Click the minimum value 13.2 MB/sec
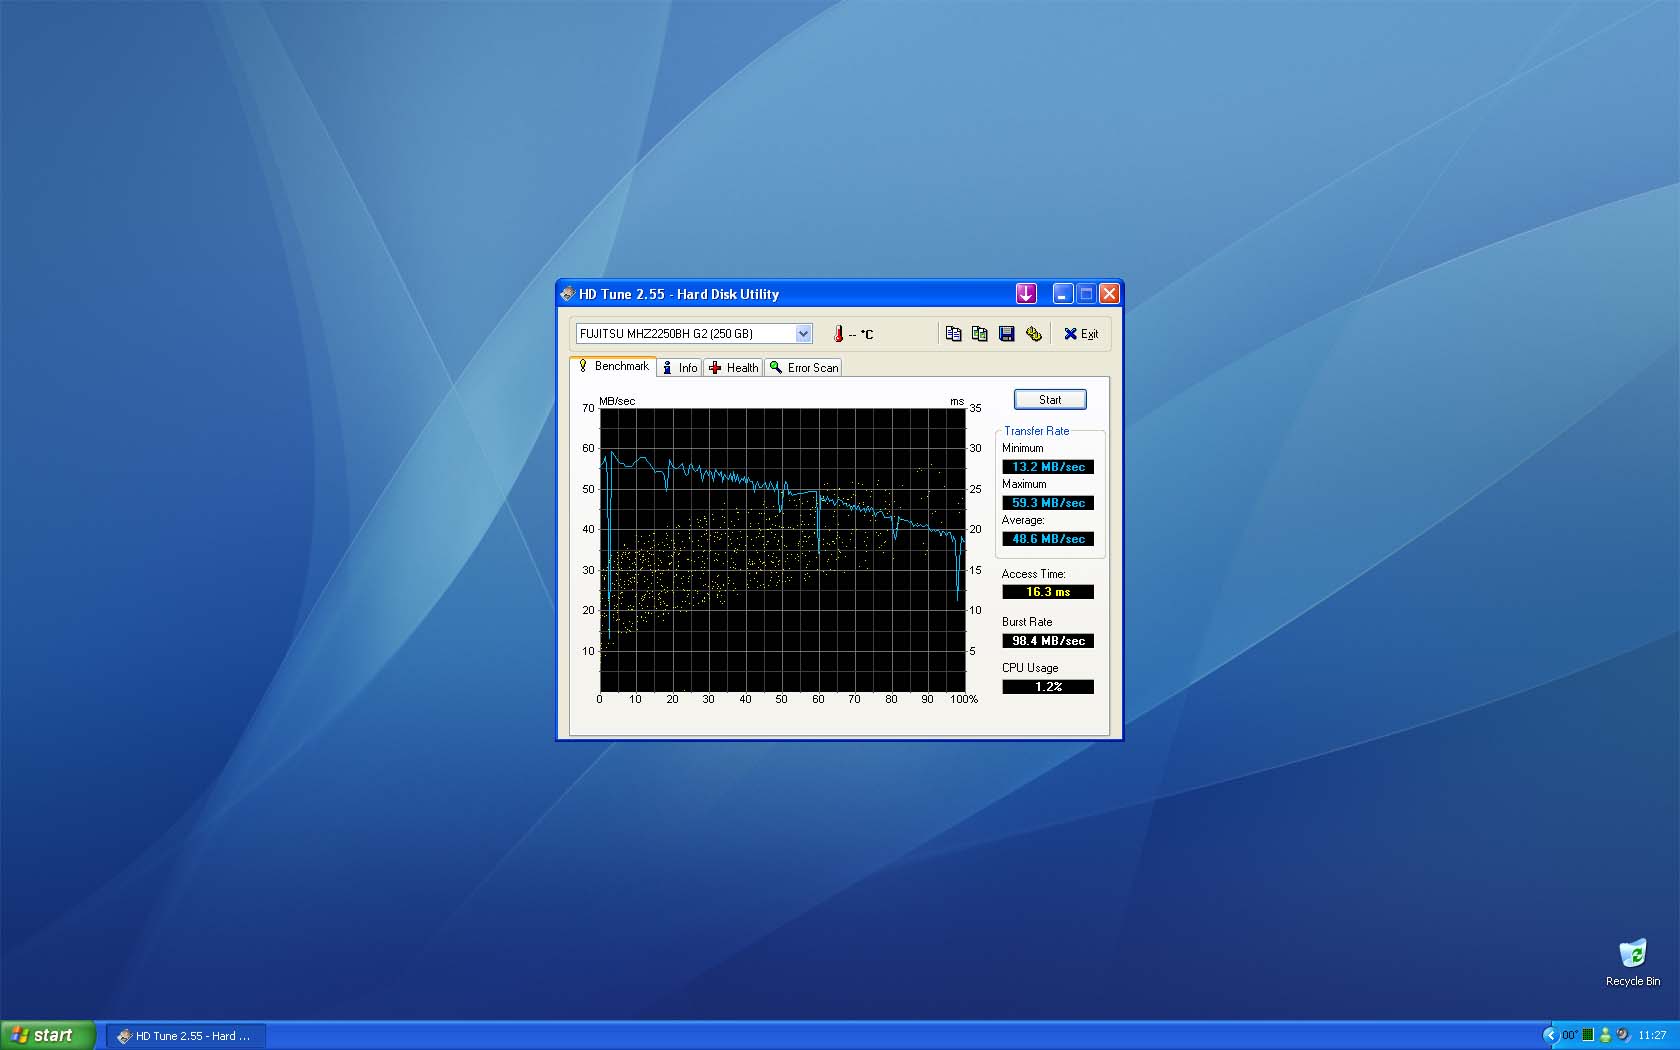1680x1050 pixels. [x=1048, y=467]
